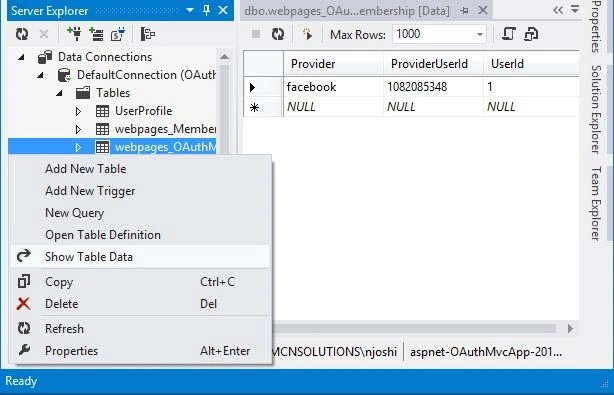Choose Show Table Data menu entry
The width and height of the screenshot is (614, 395).
[x=140, y=256]
